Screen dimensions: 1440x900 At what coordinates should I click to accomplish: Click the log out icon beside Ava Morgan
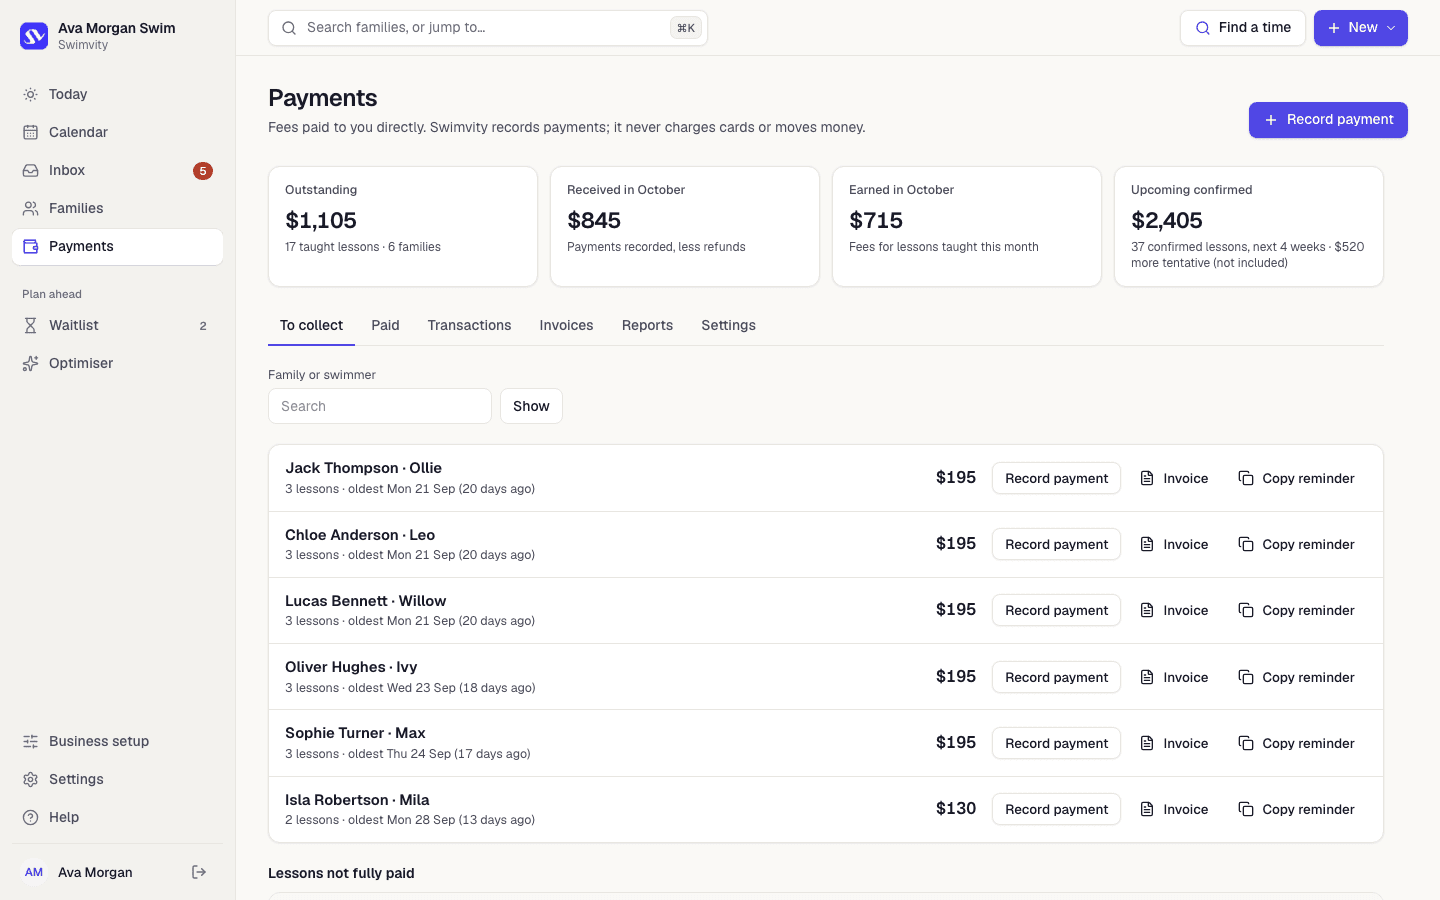tap(199, 872)
